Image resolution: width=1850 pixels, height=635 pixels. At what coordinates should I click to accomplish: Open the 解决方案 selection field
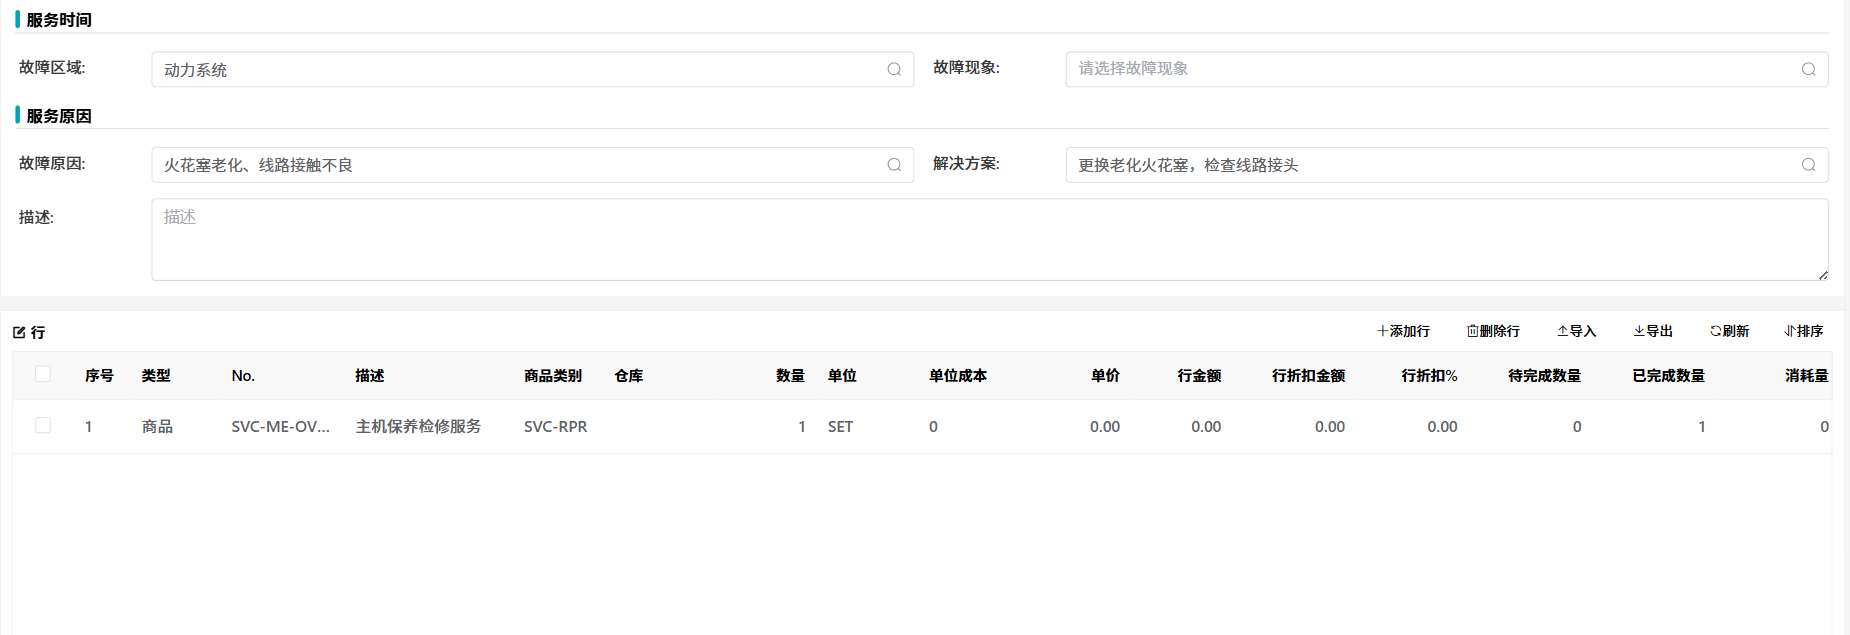(x=1430, y=165)
